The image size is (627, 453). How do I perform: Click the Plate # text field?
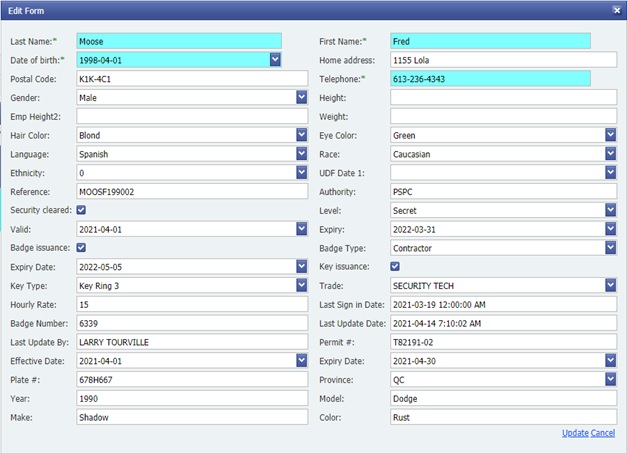pos(191,379)
